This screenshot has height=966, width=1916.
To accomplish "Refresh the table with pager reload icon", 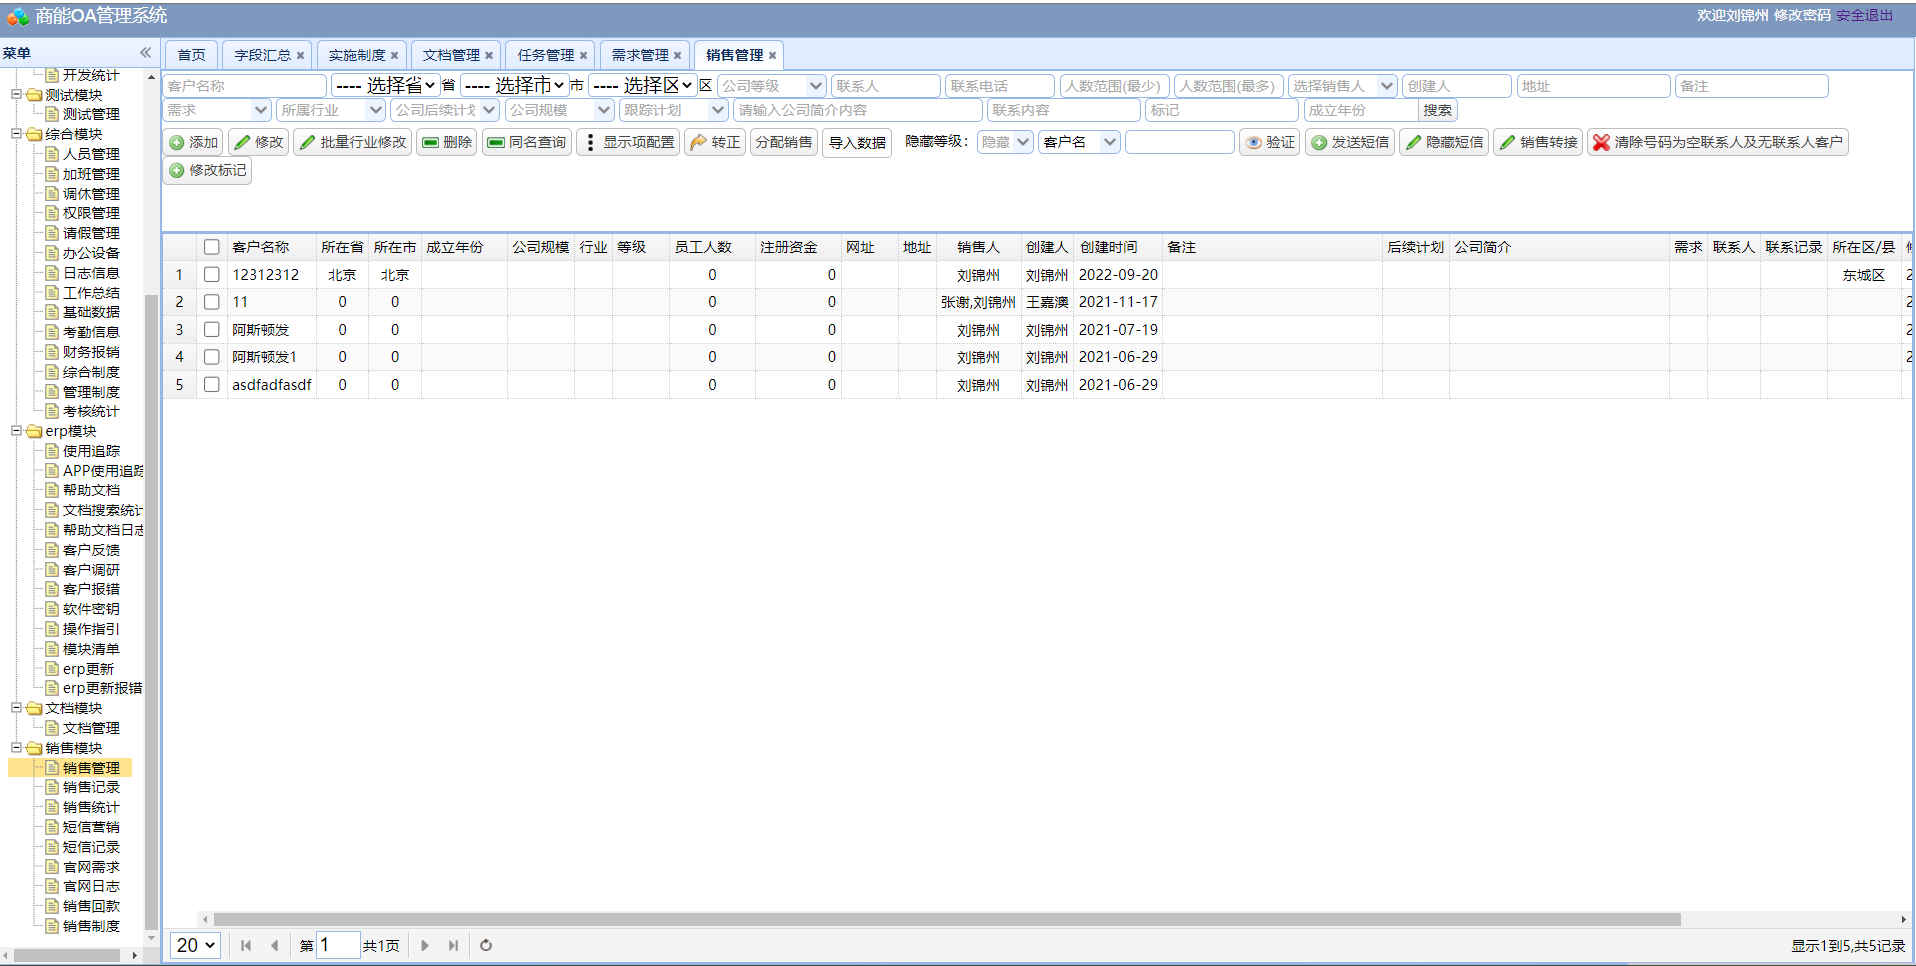I will click(486, 945).
